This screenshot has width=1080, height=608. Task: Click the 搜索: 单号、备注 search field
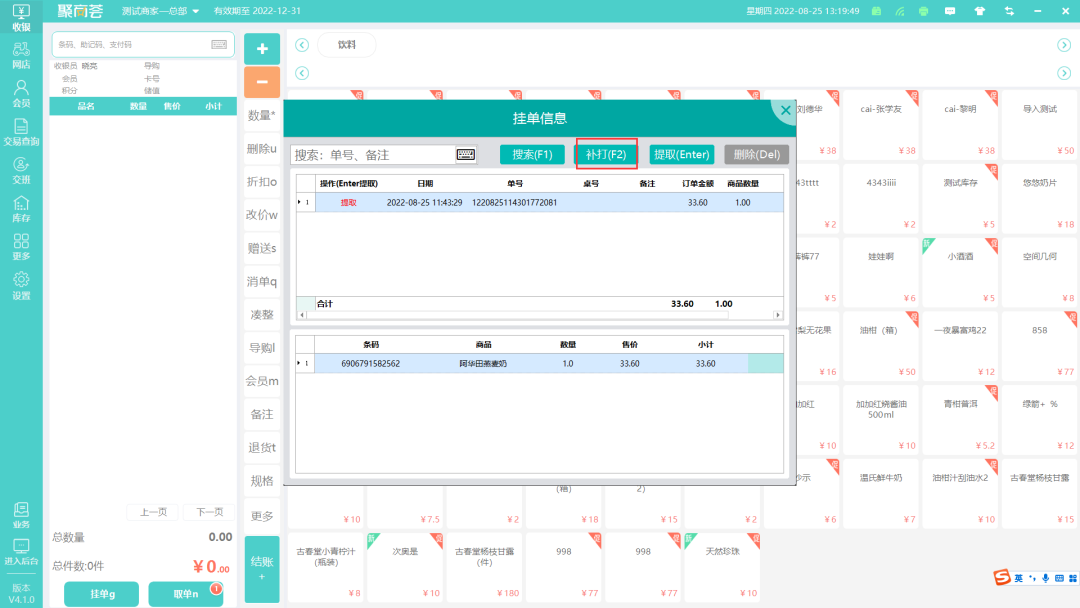click(x=372, y=155)
